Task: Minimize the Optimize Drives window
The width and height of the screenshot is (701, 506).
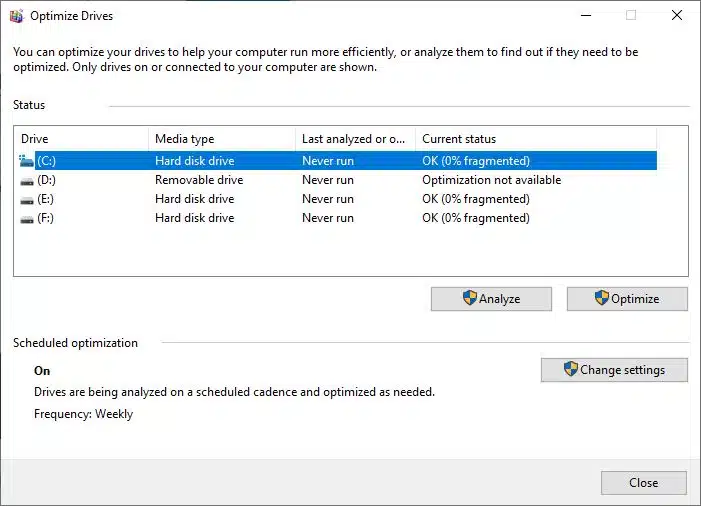Action: (586, 16)
